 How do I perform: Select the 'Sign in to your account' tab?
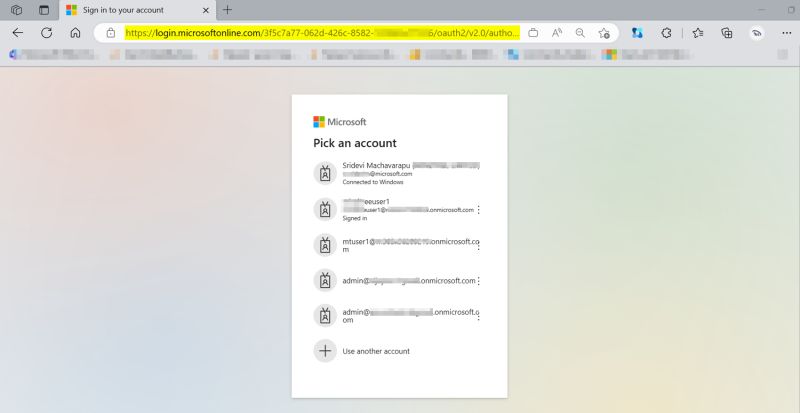[138, 10]
